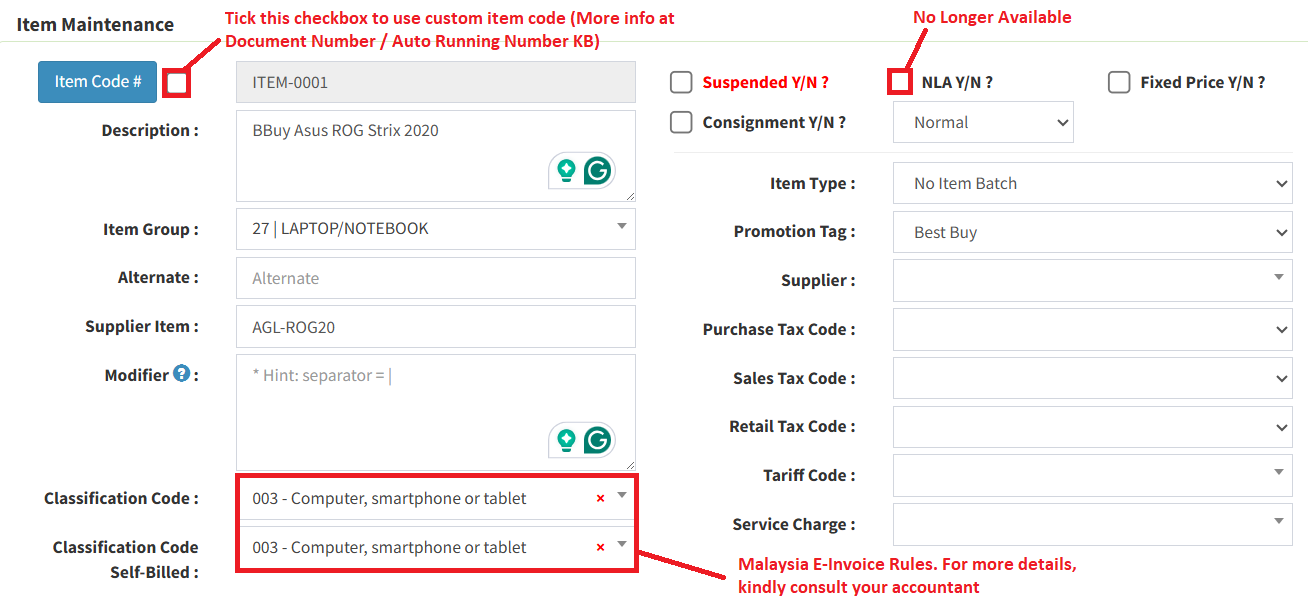Viewport: 1308px width, 606px height.
Task: Clear Classification Code Self-Billed red x
Action: pos(600,547)
